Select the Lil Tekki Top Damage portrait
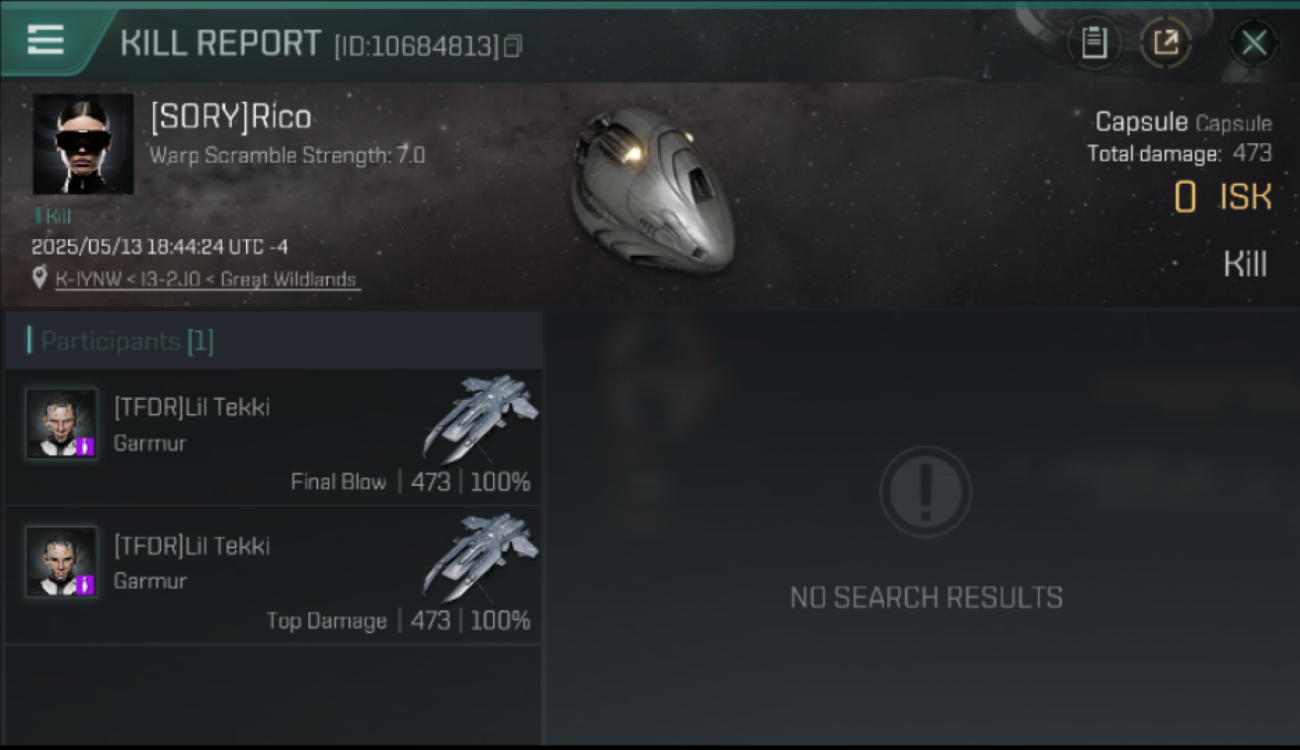 62,562
